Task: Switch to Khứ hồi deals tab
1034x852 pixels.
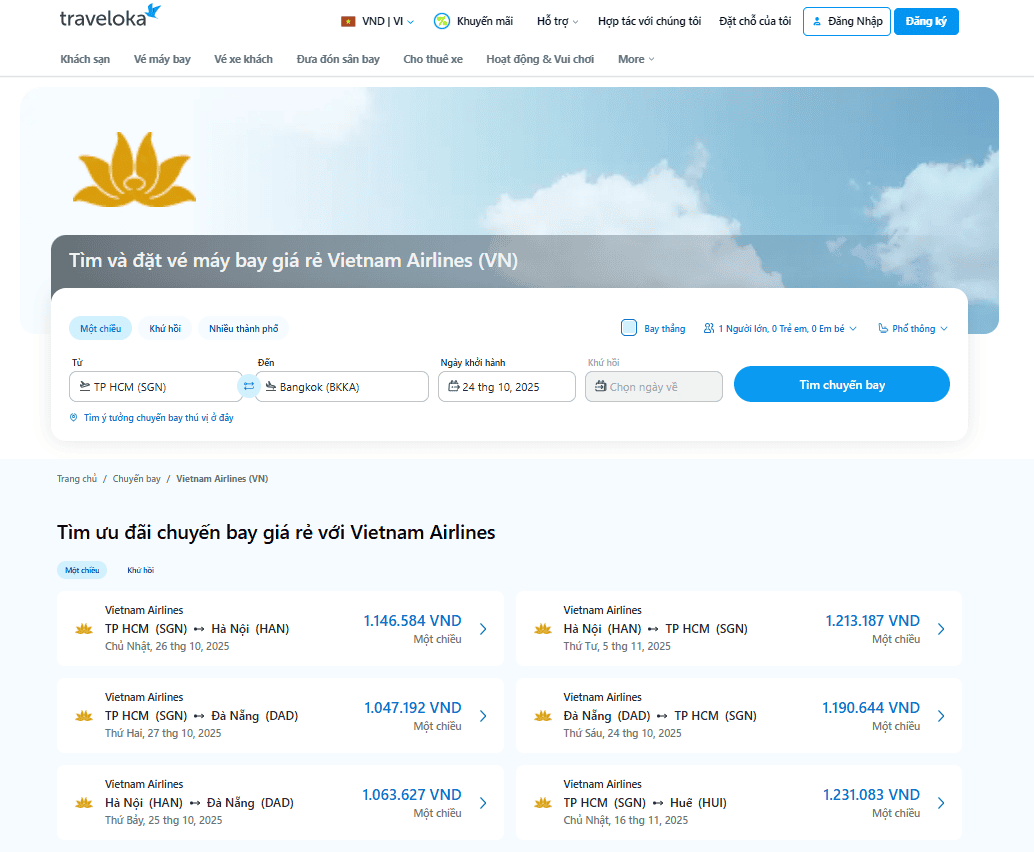Action: click(140, 570)
